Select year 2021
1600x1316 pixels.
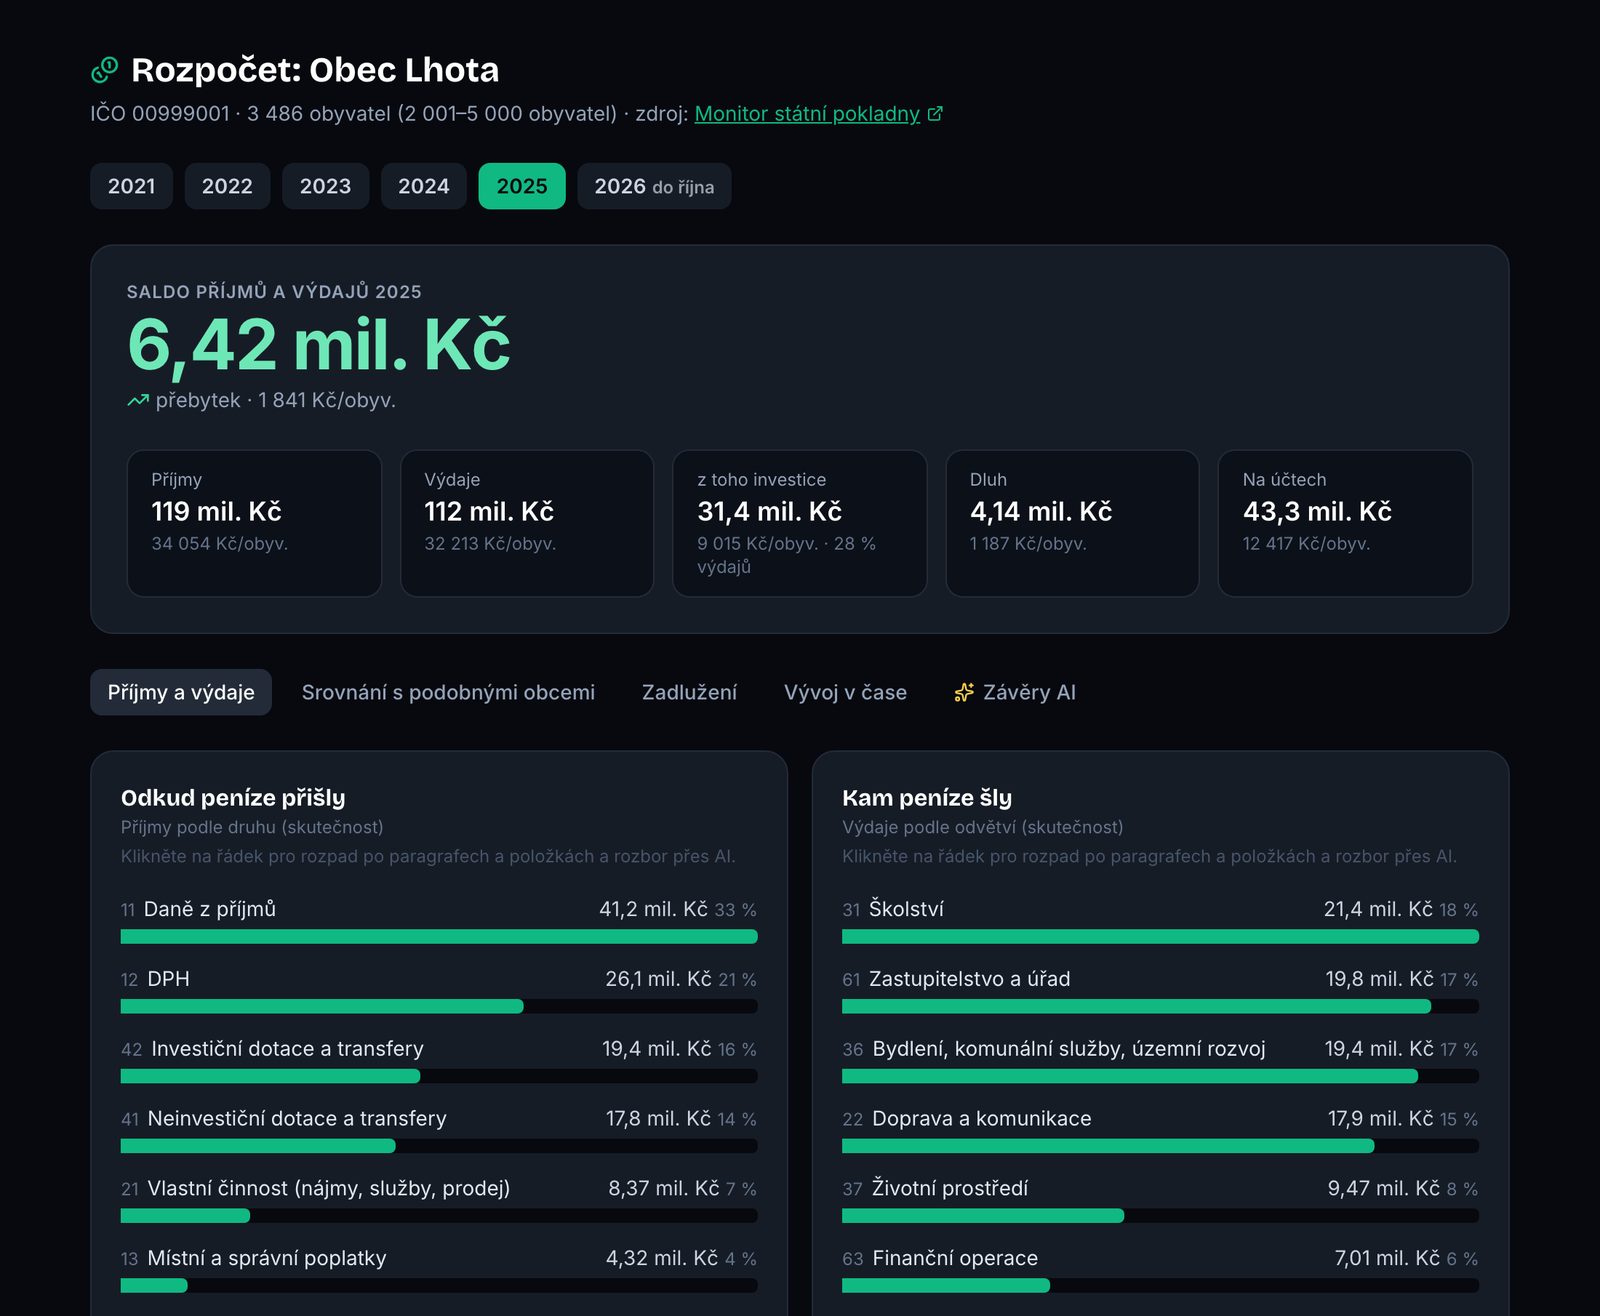click(132, 186)
